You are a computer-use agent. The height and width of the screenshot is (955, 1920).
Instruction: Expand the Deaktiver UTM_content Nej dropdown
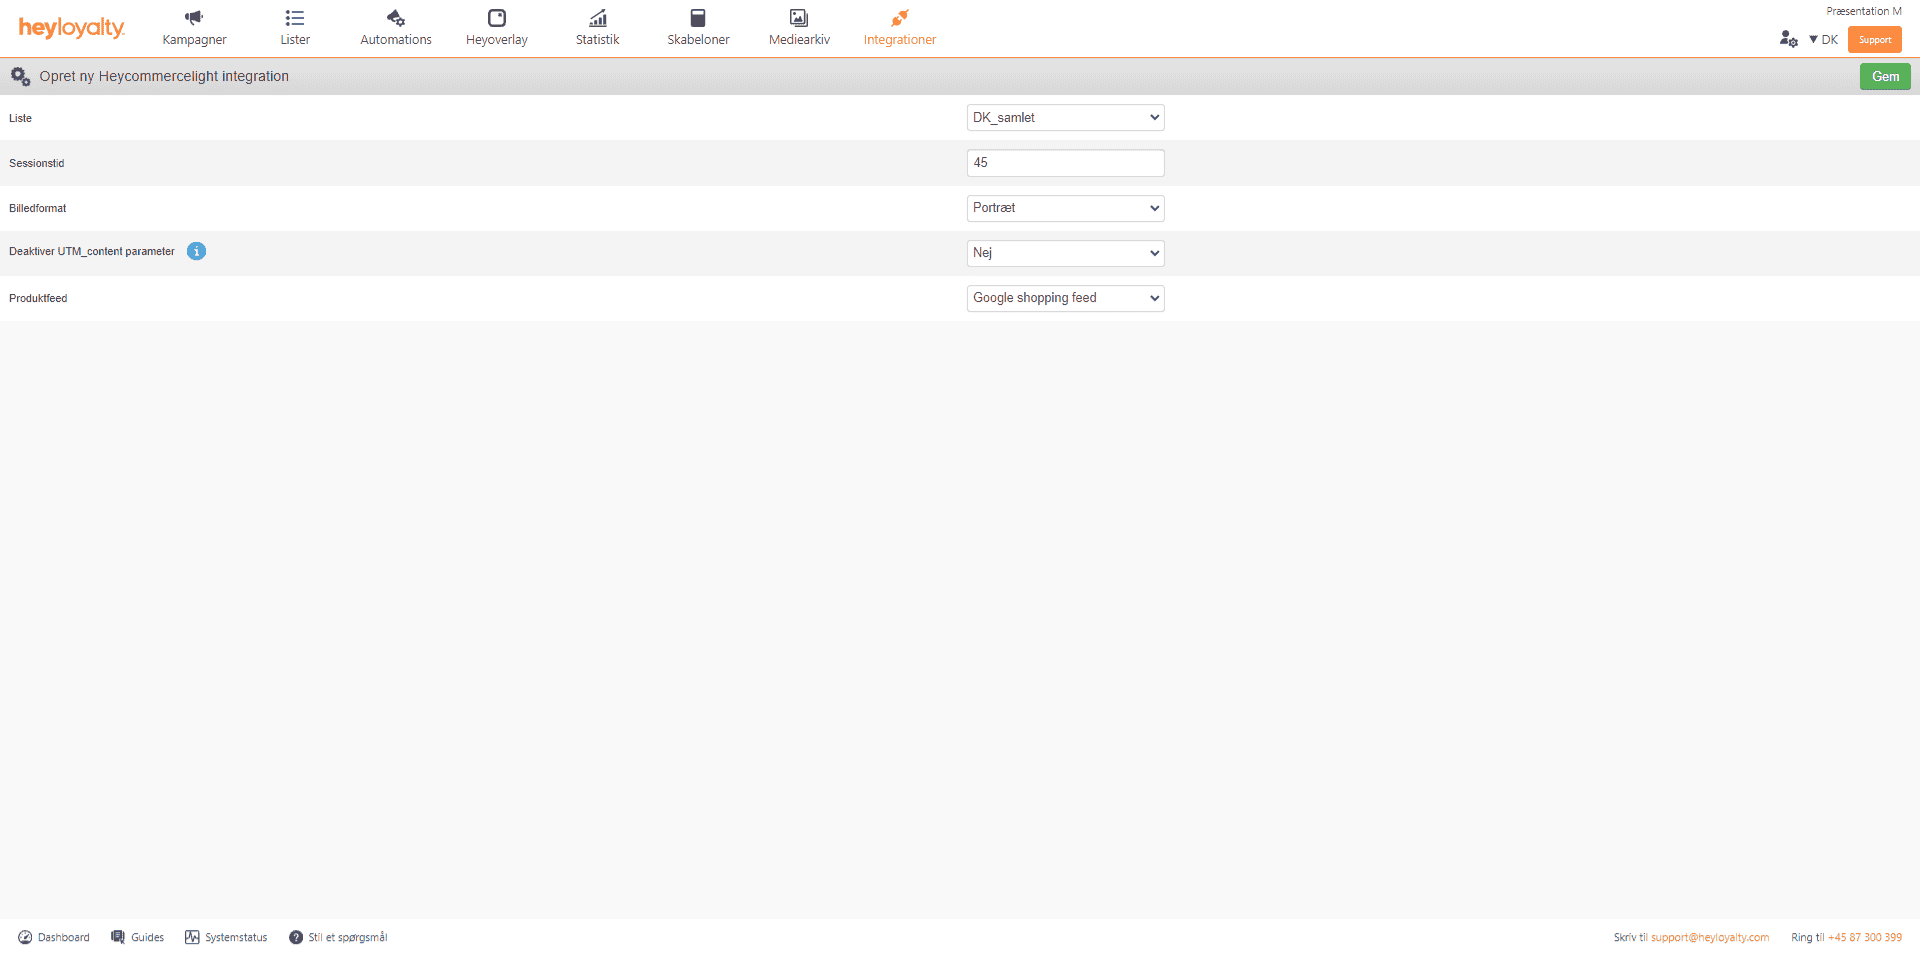(x=1065, y=253)
